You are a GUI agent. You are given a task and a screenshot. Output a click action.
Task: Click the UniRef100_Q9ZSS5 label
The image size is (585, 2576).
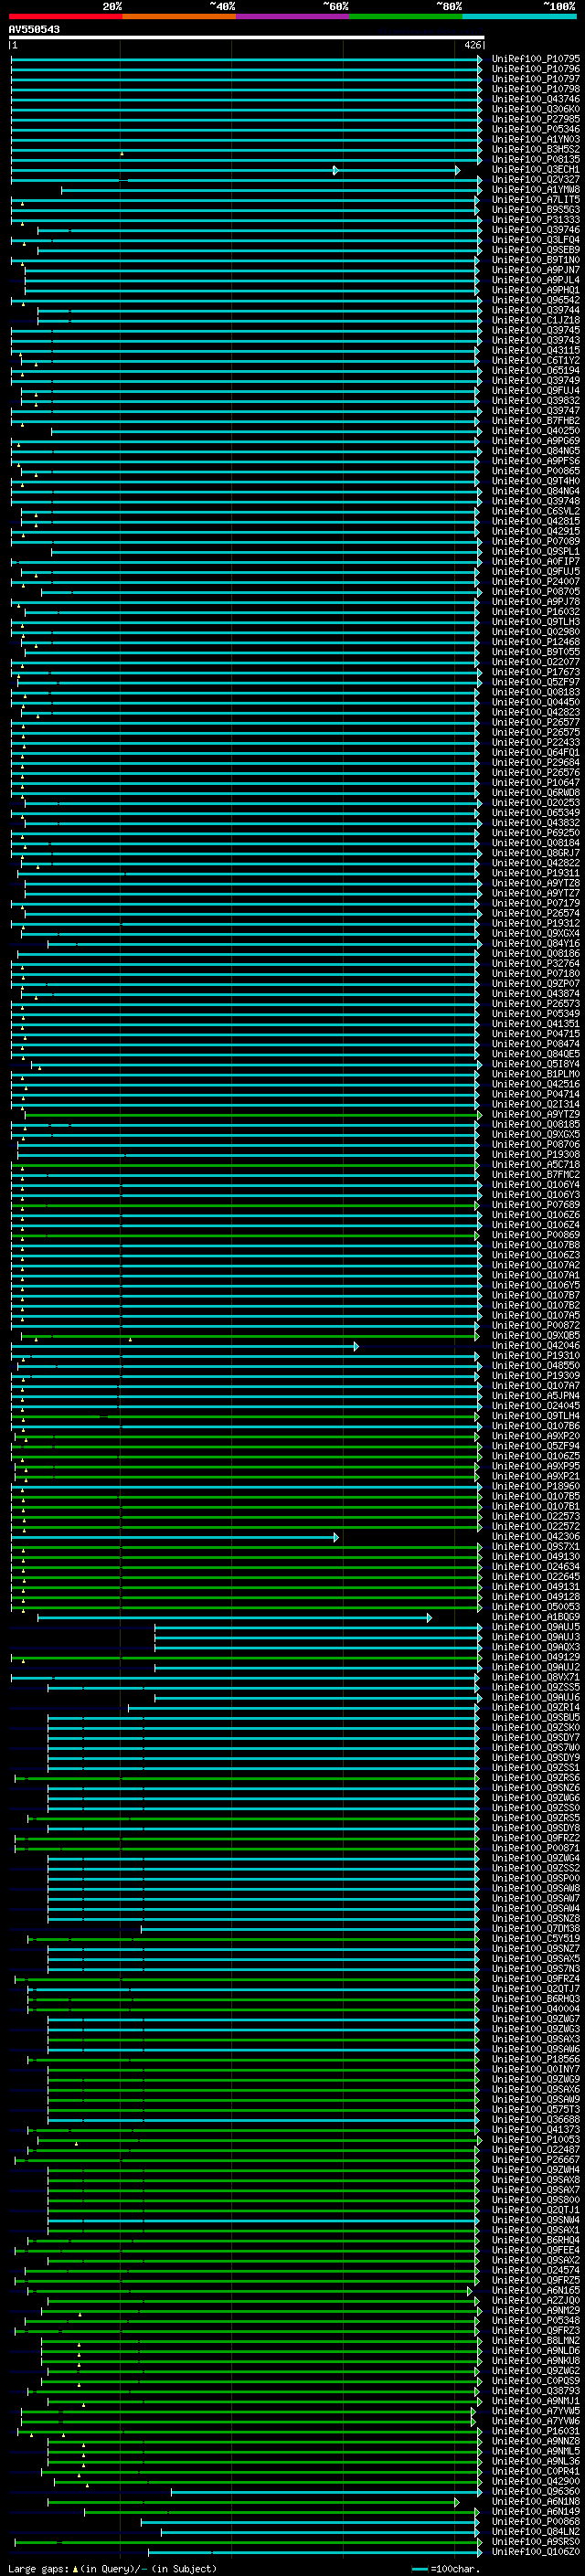click(x=536, y=1687)
